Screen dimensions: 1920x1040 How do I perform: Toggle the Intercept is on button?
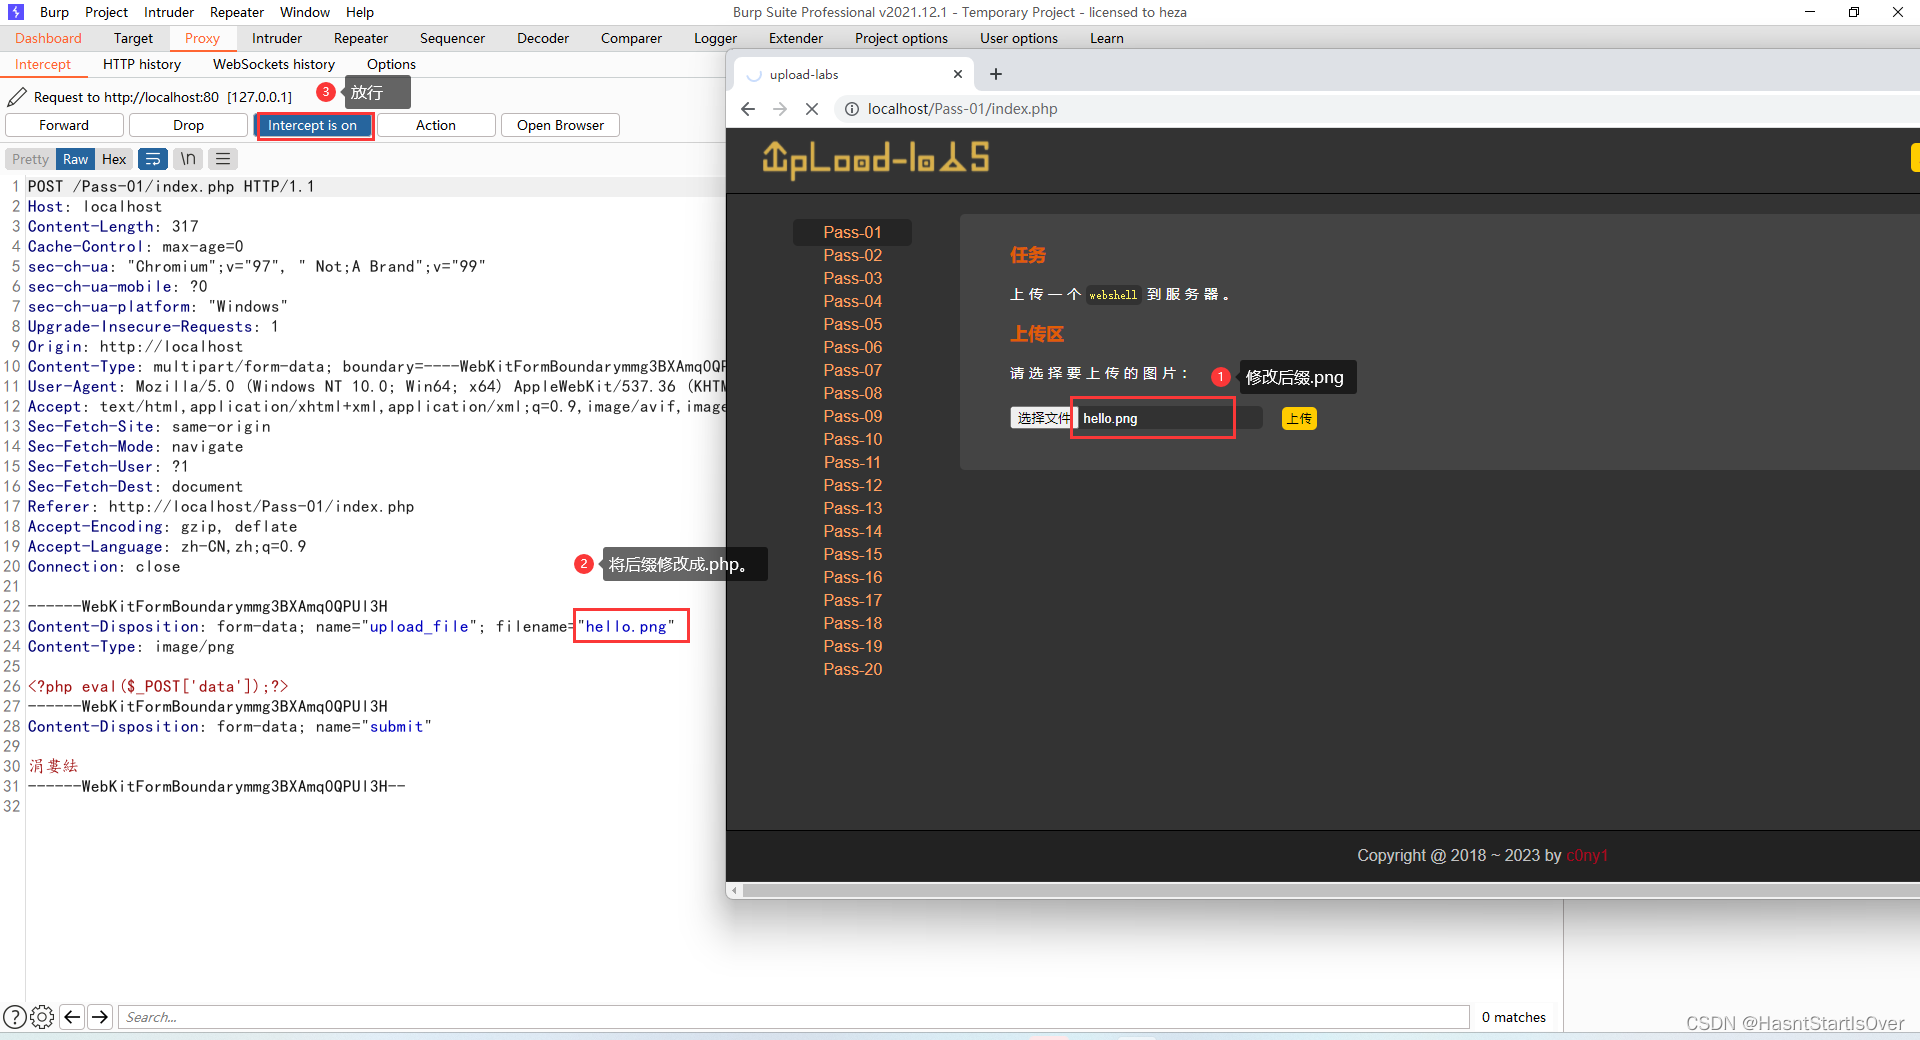point(314,125)
